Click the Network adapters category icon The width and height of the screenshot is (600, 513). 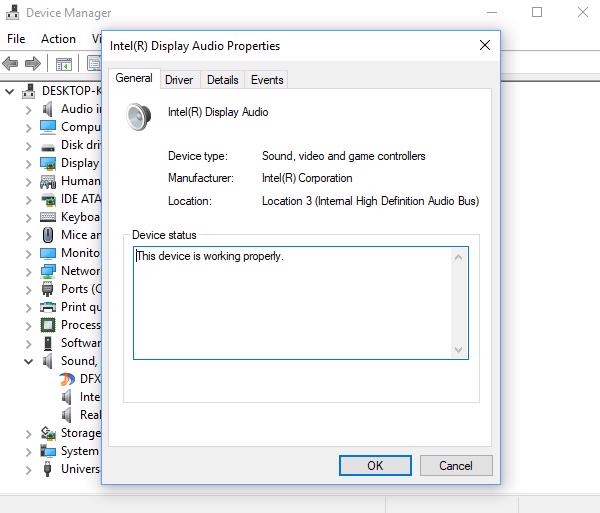(x=48, y=271)
